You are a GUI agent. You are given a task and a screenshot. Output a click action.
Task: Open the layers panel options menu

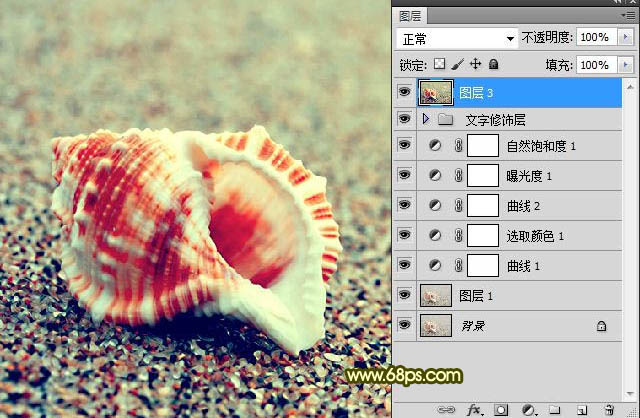coord(630,15)
